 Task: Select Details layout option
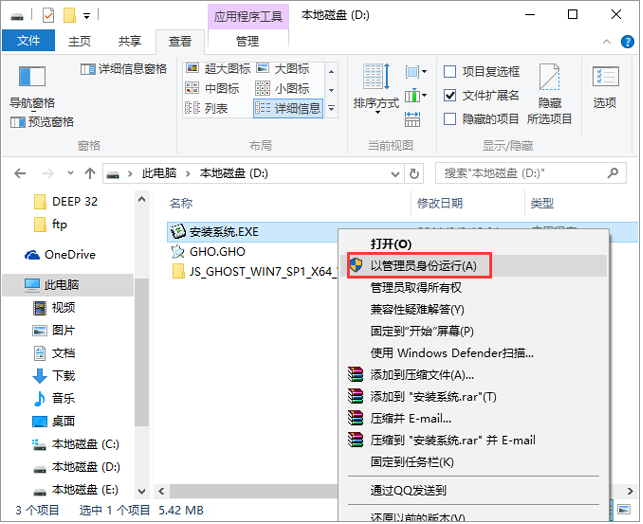coord(288,108)
